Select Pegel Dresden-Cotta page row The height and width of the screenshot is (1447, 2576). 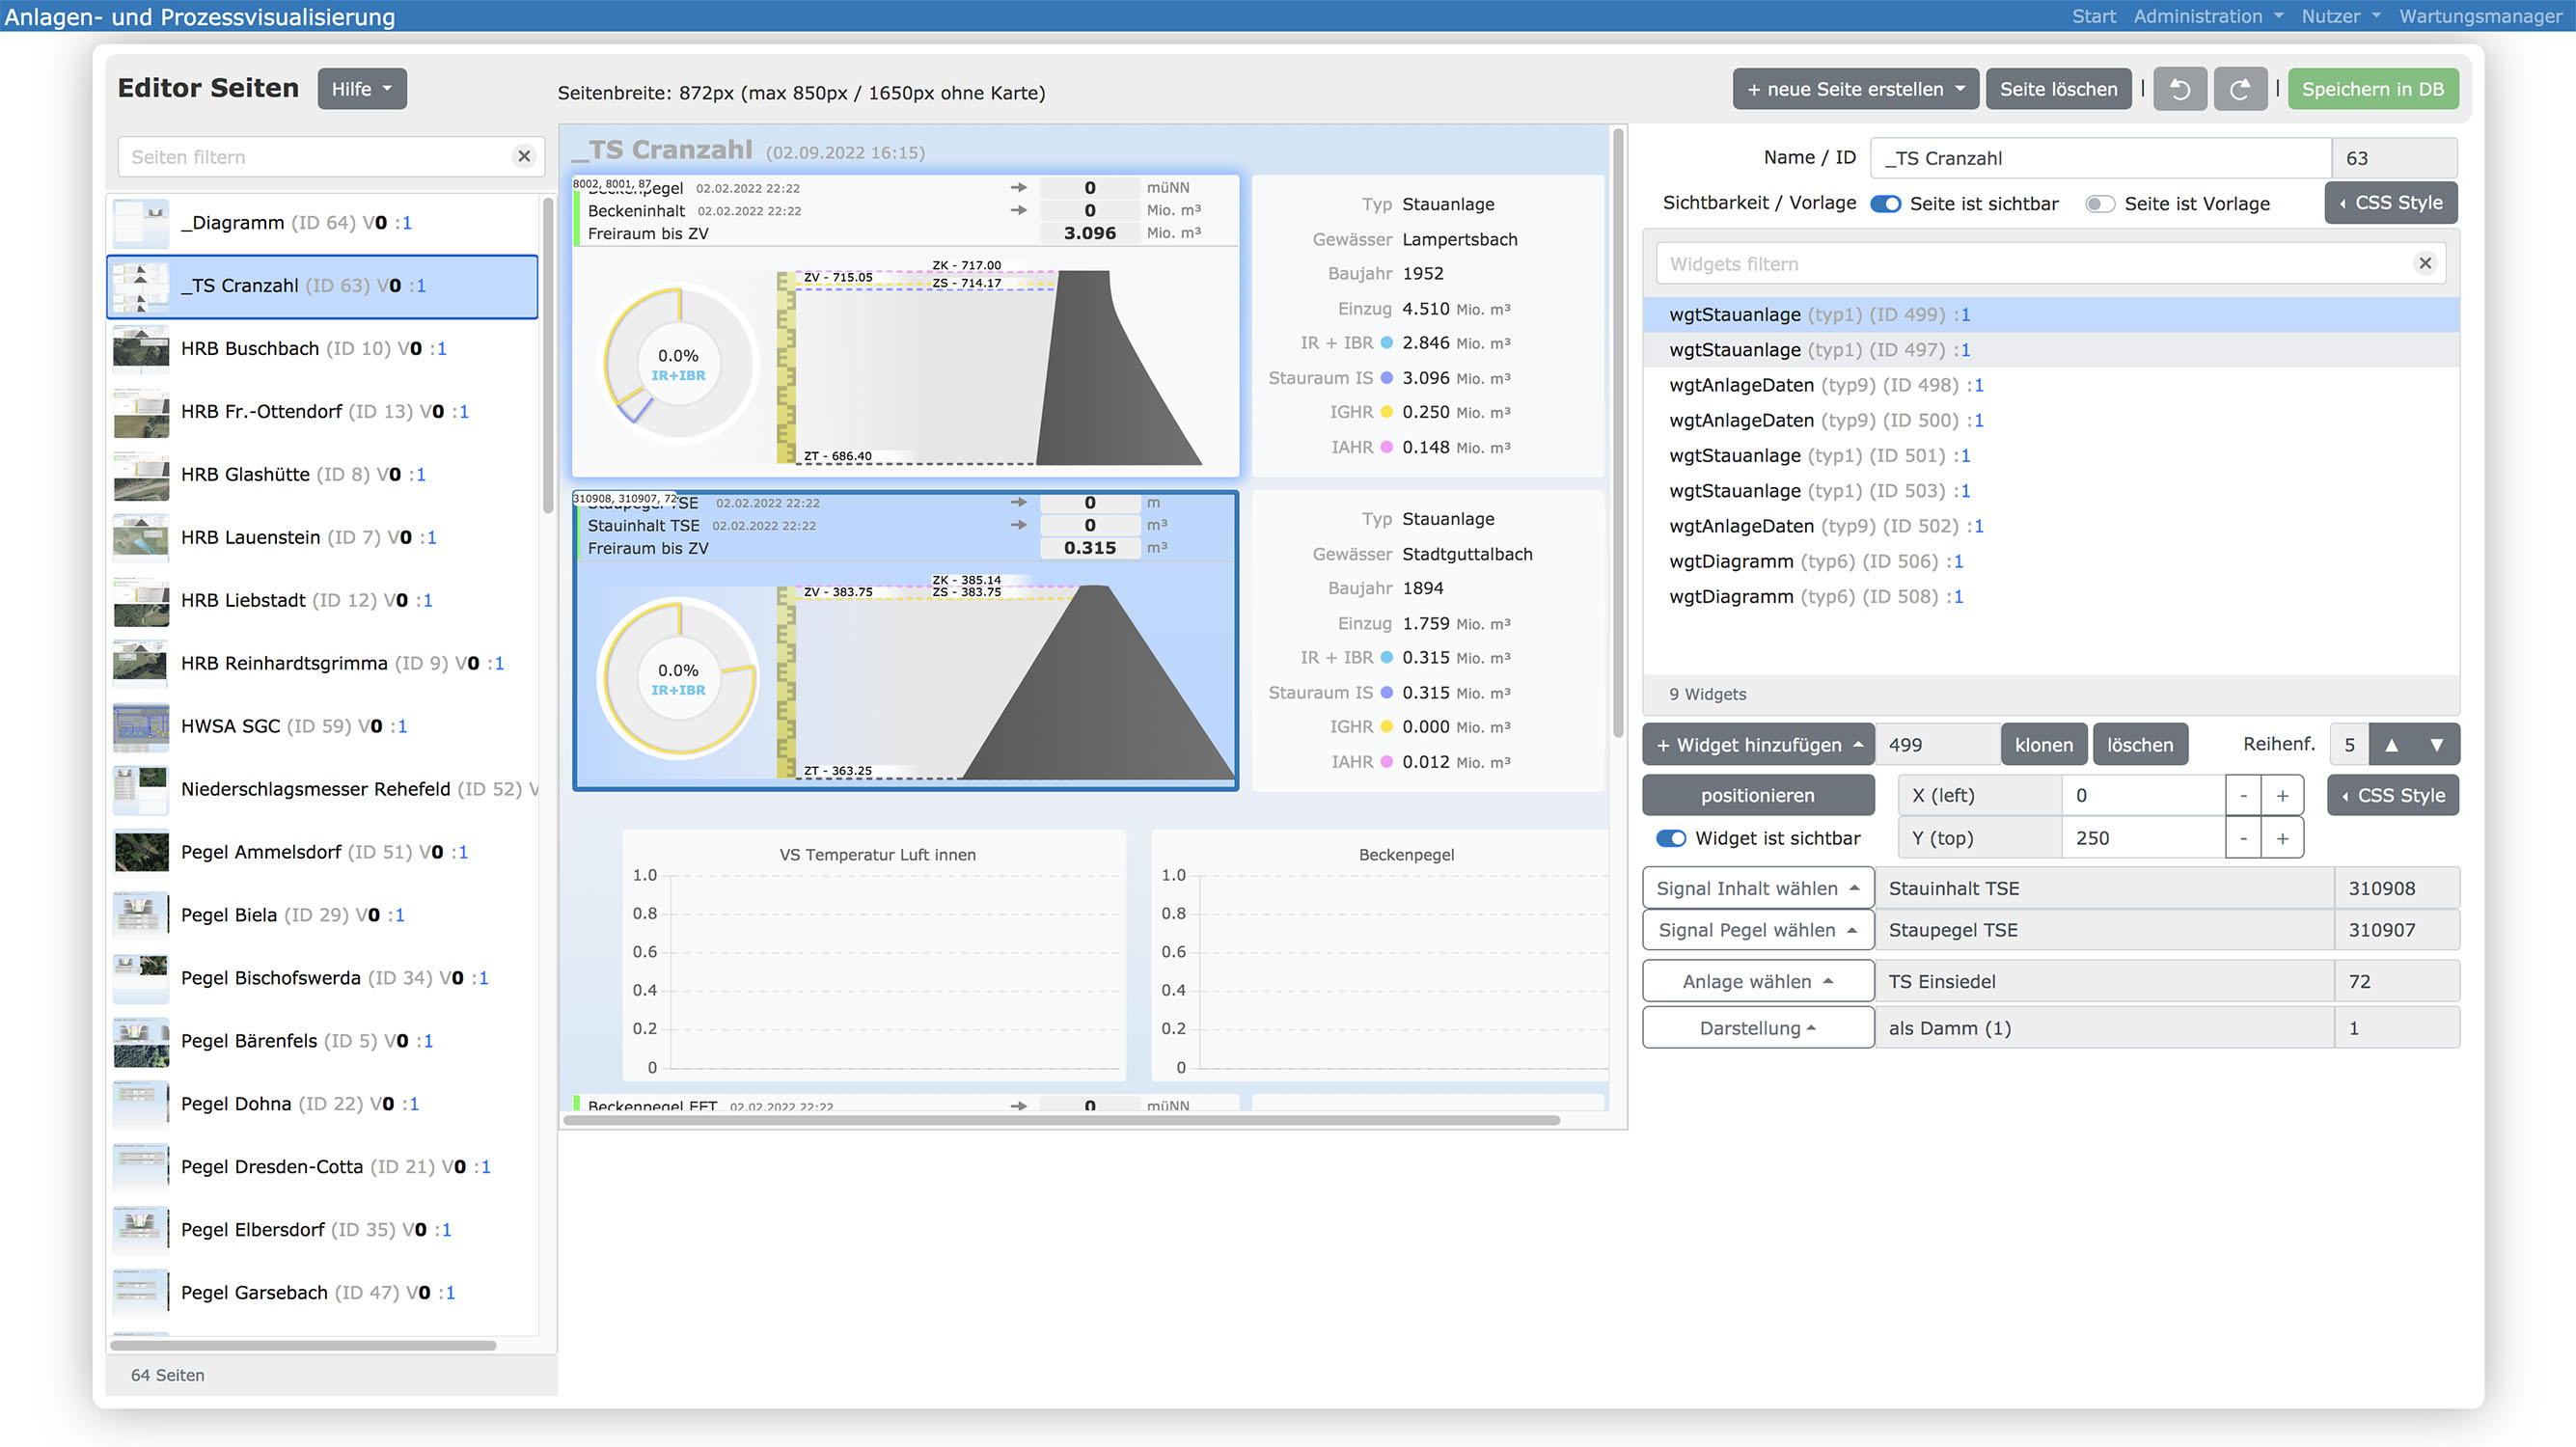pyautogui.click(x=323, y=1167)
